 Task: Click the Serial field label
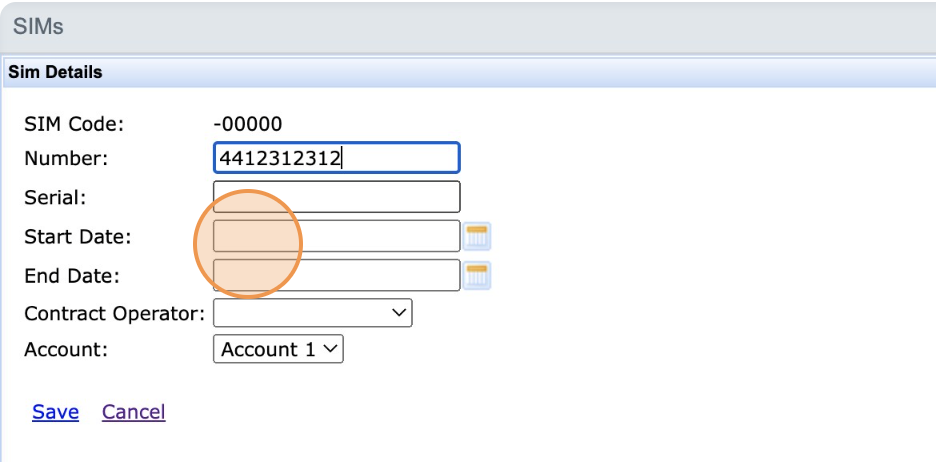(55, 197)
